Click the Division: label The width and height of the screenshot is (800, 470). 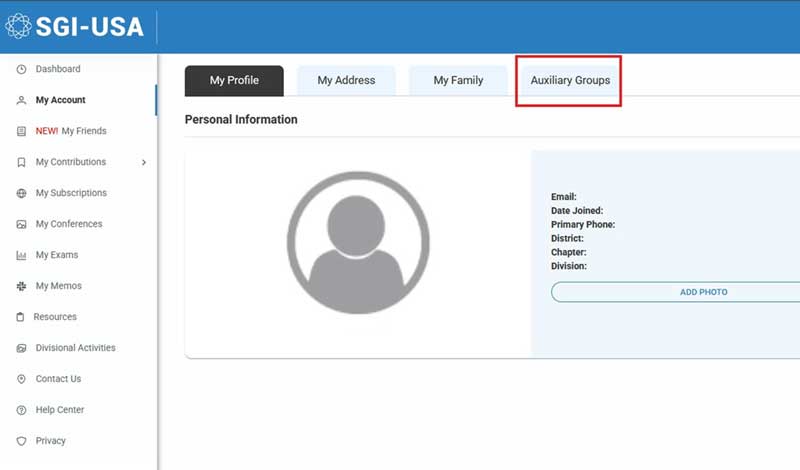coord(569,266)
